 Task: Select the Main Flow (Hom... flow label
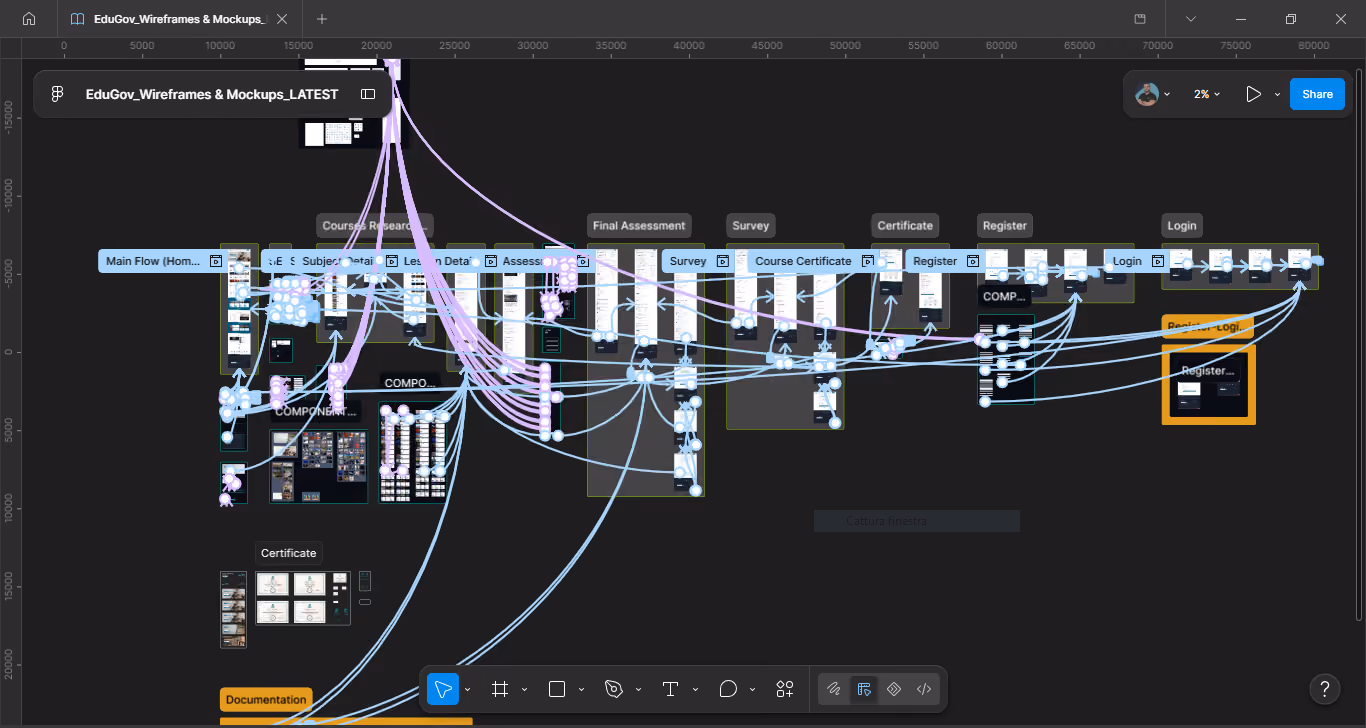point(152,261)
